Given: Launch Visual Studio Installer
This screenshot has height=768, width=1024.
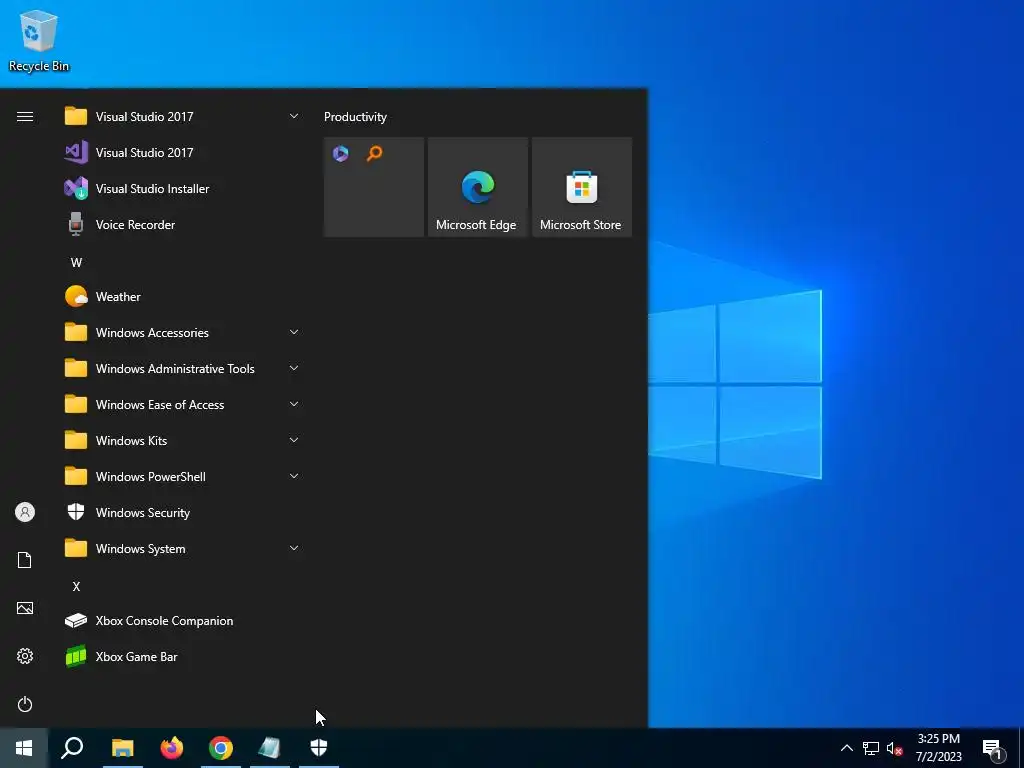Looking at the screenshot, I should 182,189.
